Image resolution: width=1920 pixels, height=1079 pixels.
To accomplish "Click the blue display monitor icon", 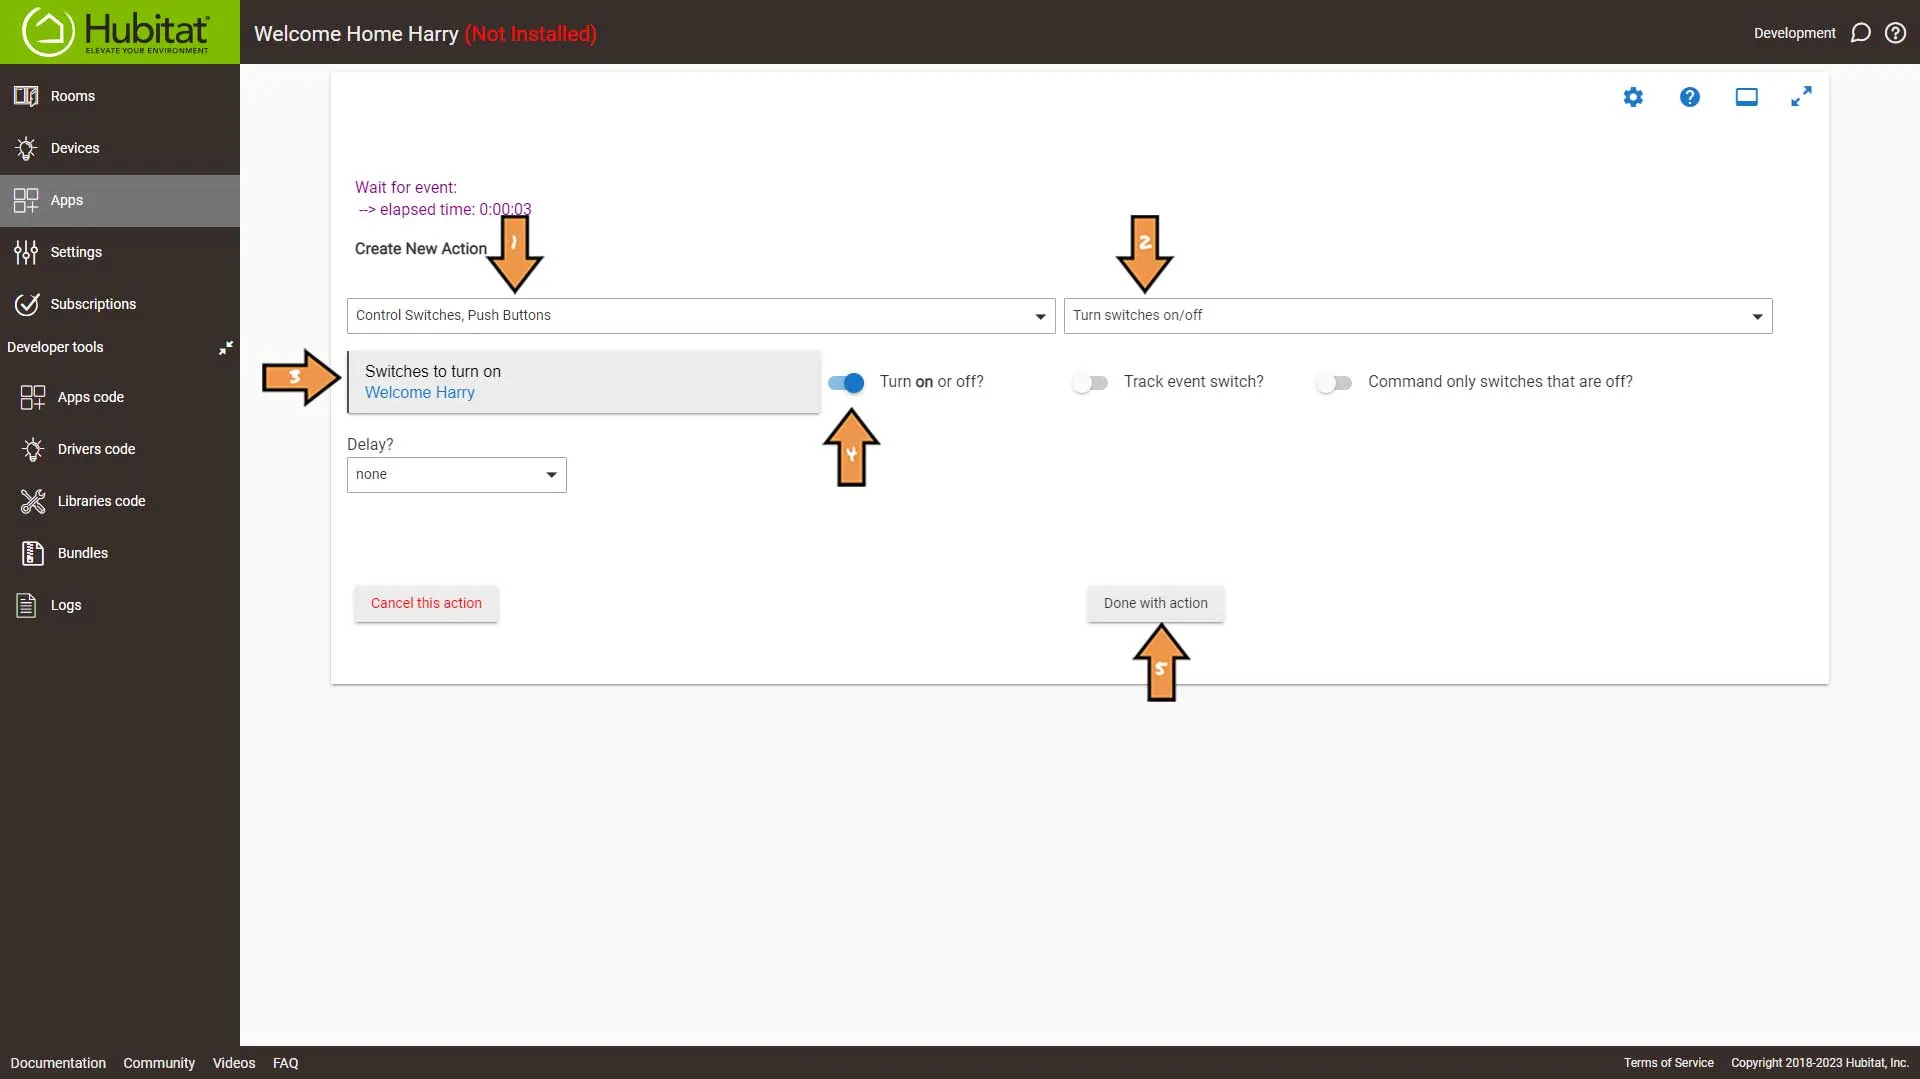I will pos(1746,97).
